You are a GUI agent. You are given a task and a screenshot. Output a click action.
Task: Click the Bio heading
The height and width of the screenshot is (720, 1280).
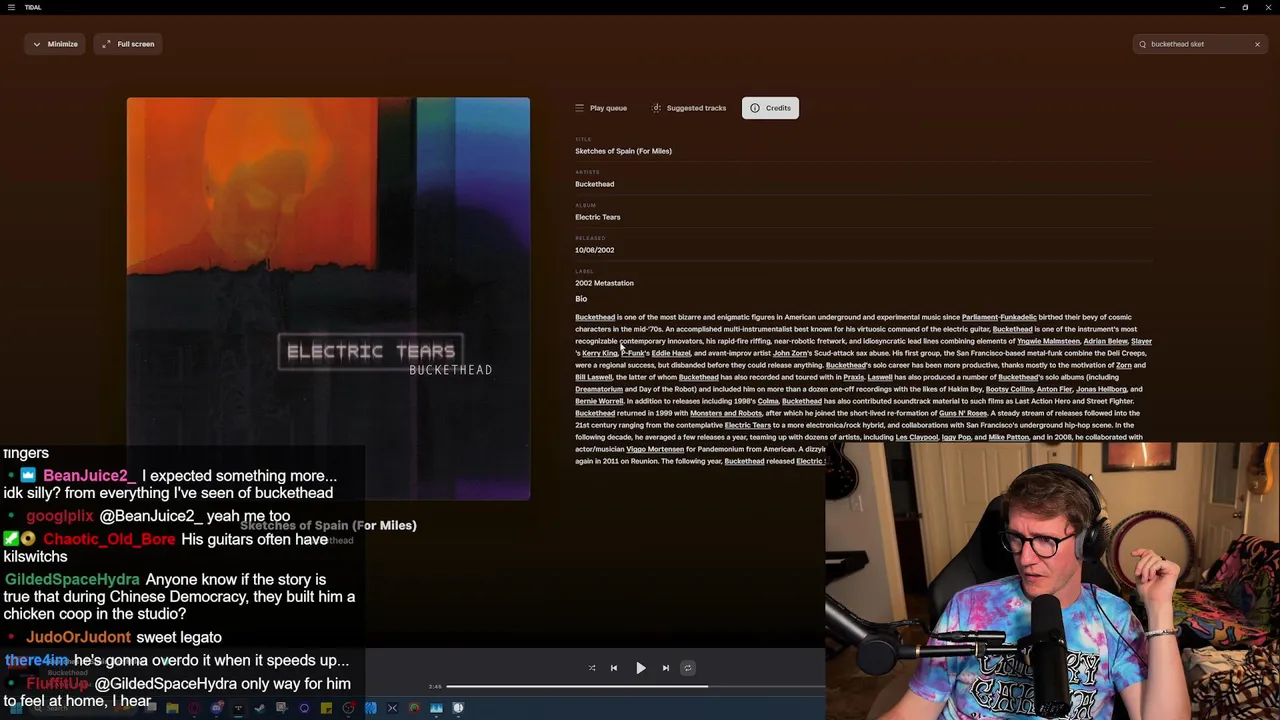click(581, 299)
